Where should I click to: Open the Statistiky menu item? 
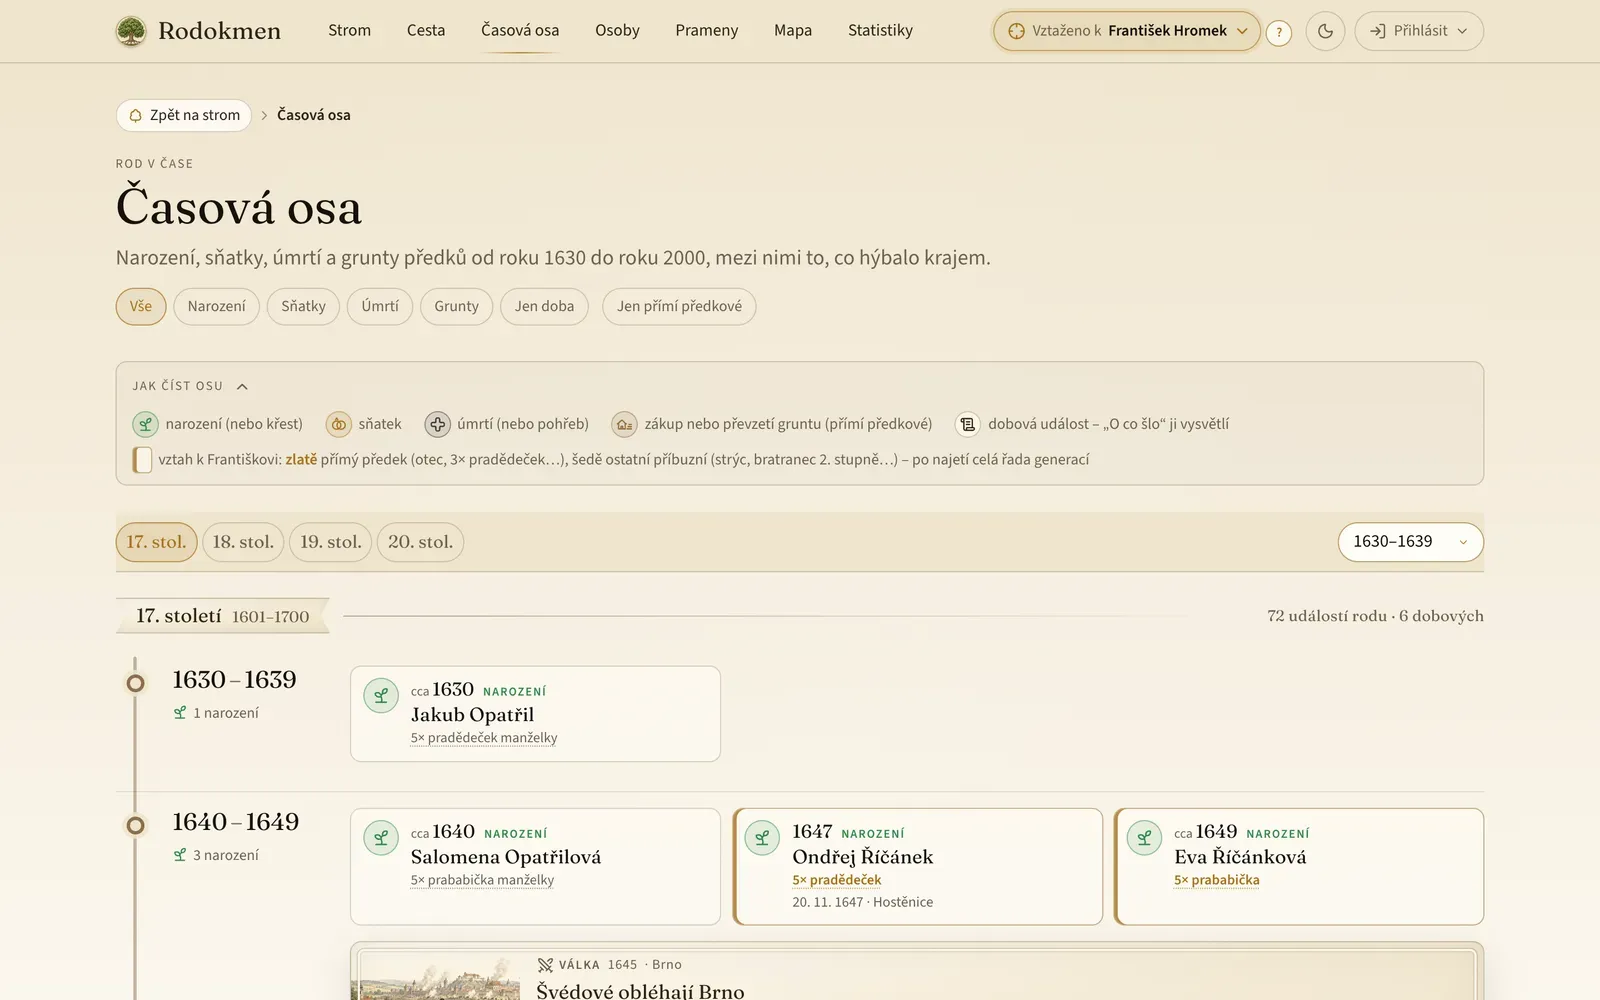click(x=880, y=30)
